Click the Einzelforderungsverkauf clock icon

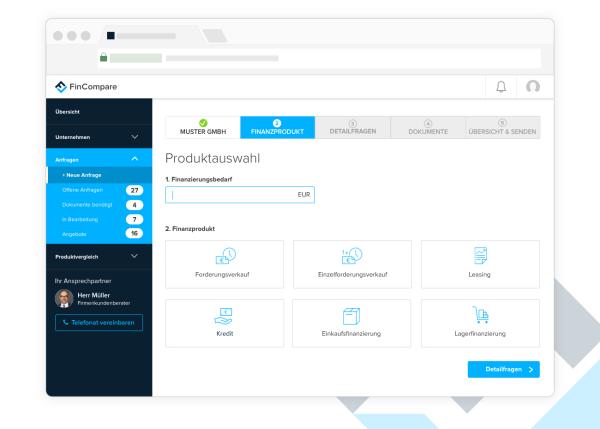(x=352, y=256)
